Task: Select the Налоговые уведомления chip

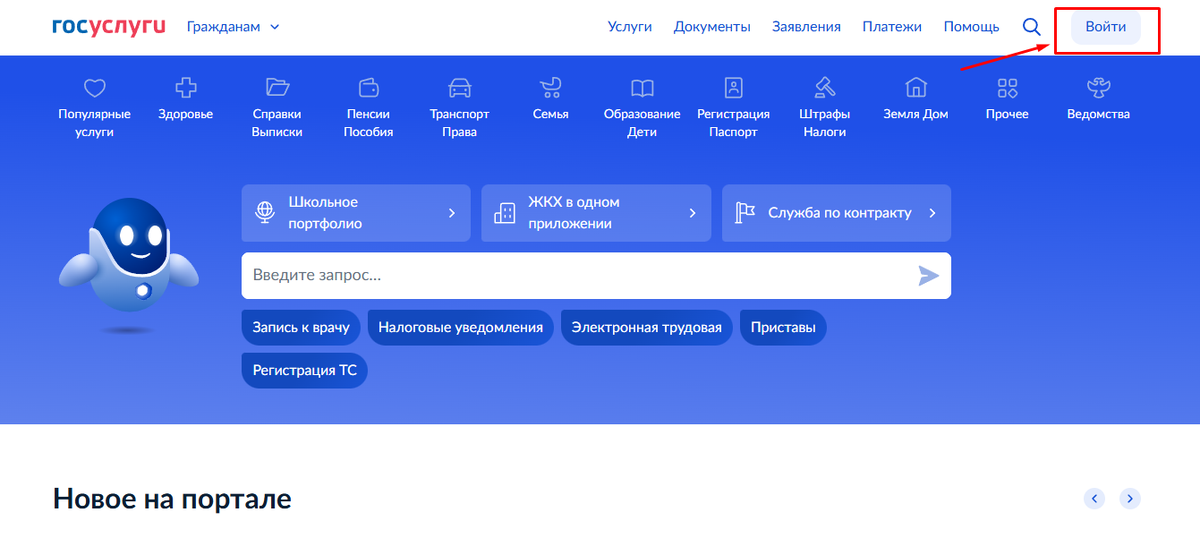Action: pyautogui.click(x=460, y=327)
